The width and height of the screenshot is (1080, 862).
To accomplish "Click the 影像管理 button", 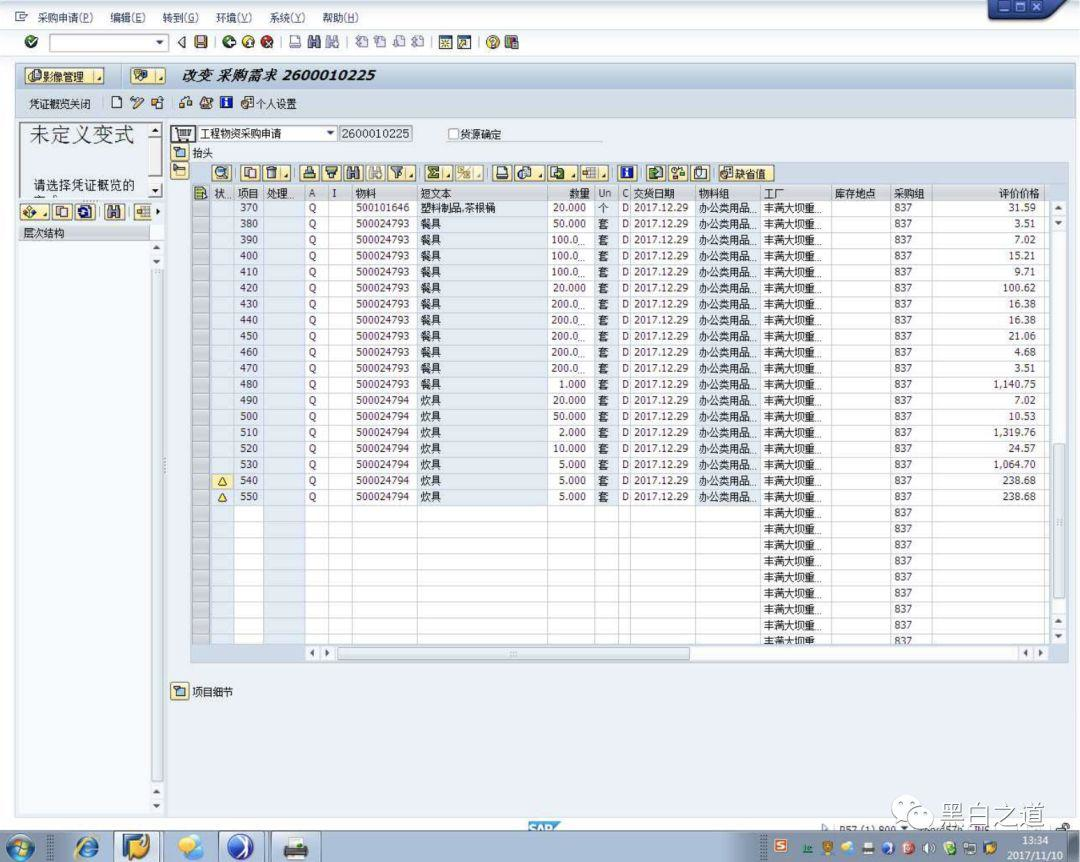I will click(x=59, y=76).
